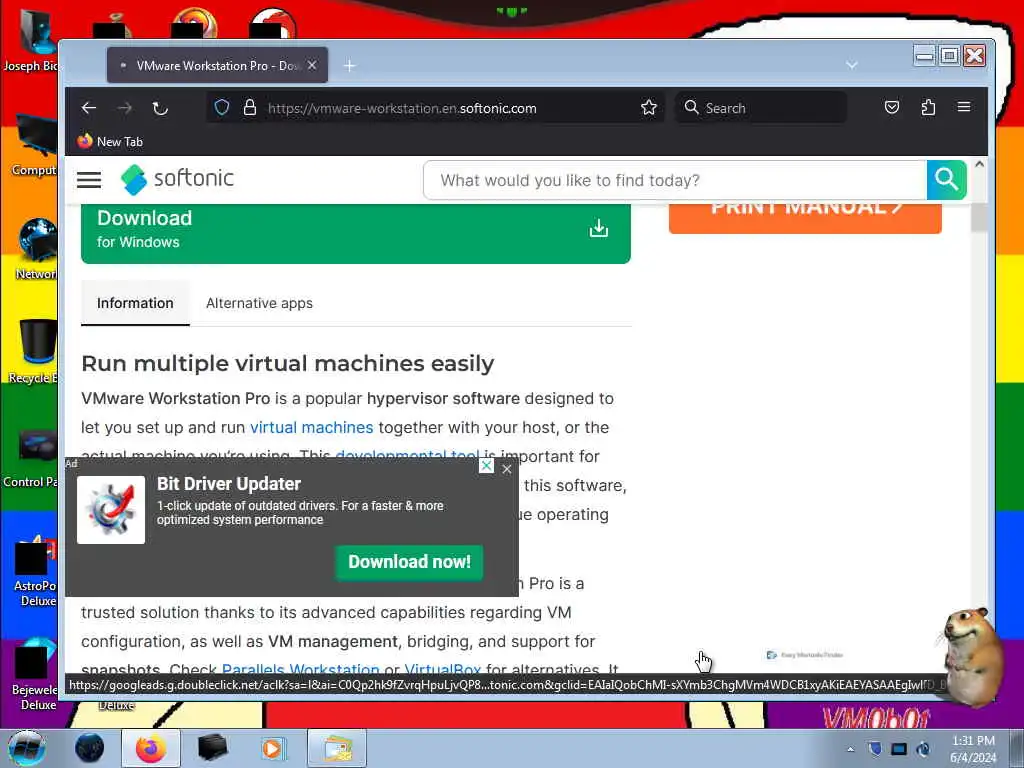Viewport: 1024px width, 768px height.
Task: Open the Computer desktop icon
Action: [34, 145]
